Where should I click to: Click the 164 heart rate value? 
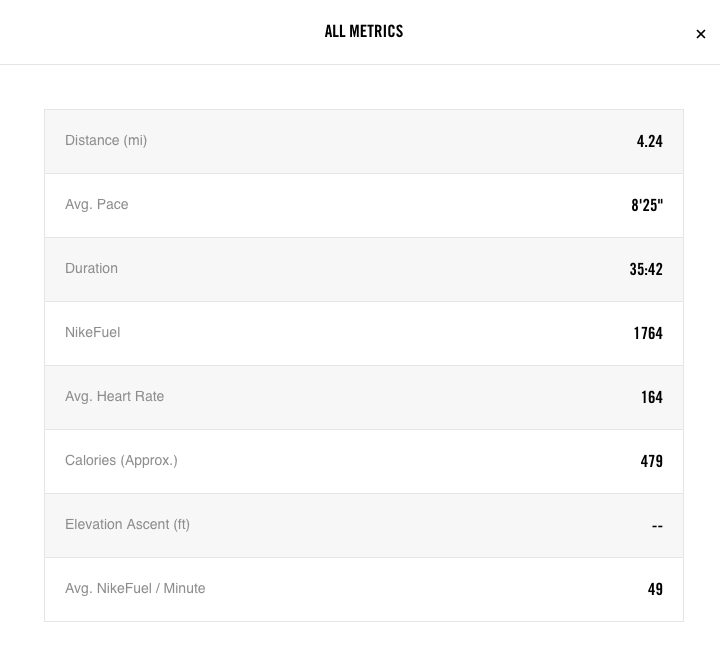[652, 397]
